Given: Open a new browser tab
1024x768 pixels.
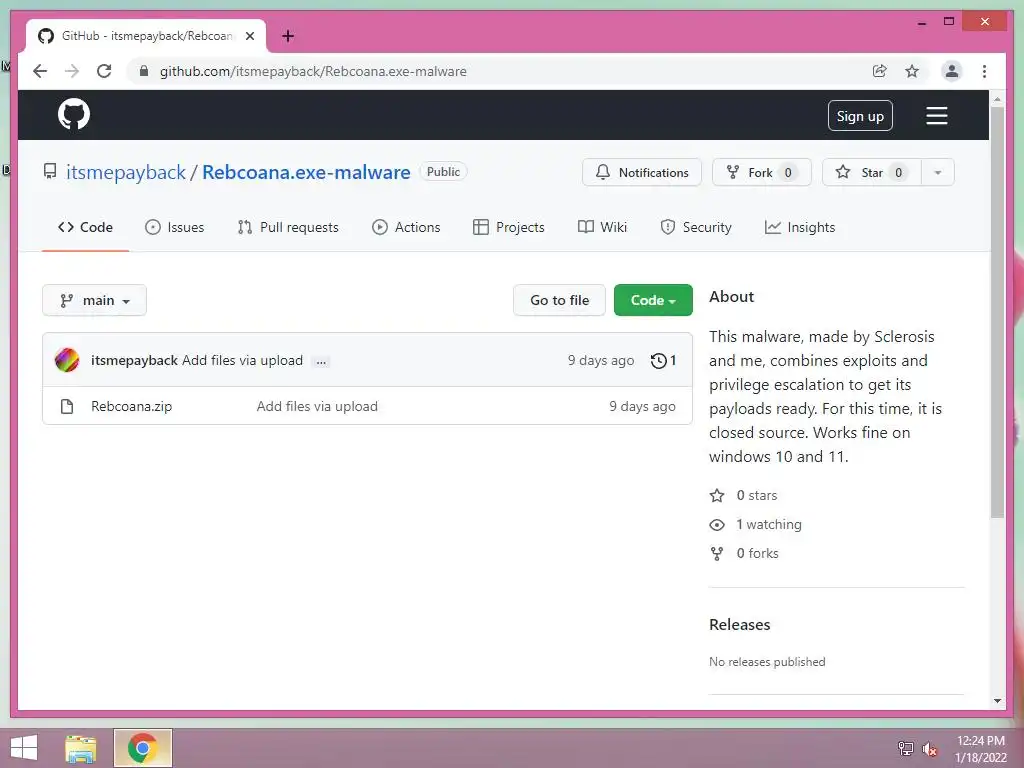Looking at the screenshot, I should click(287, 36).
